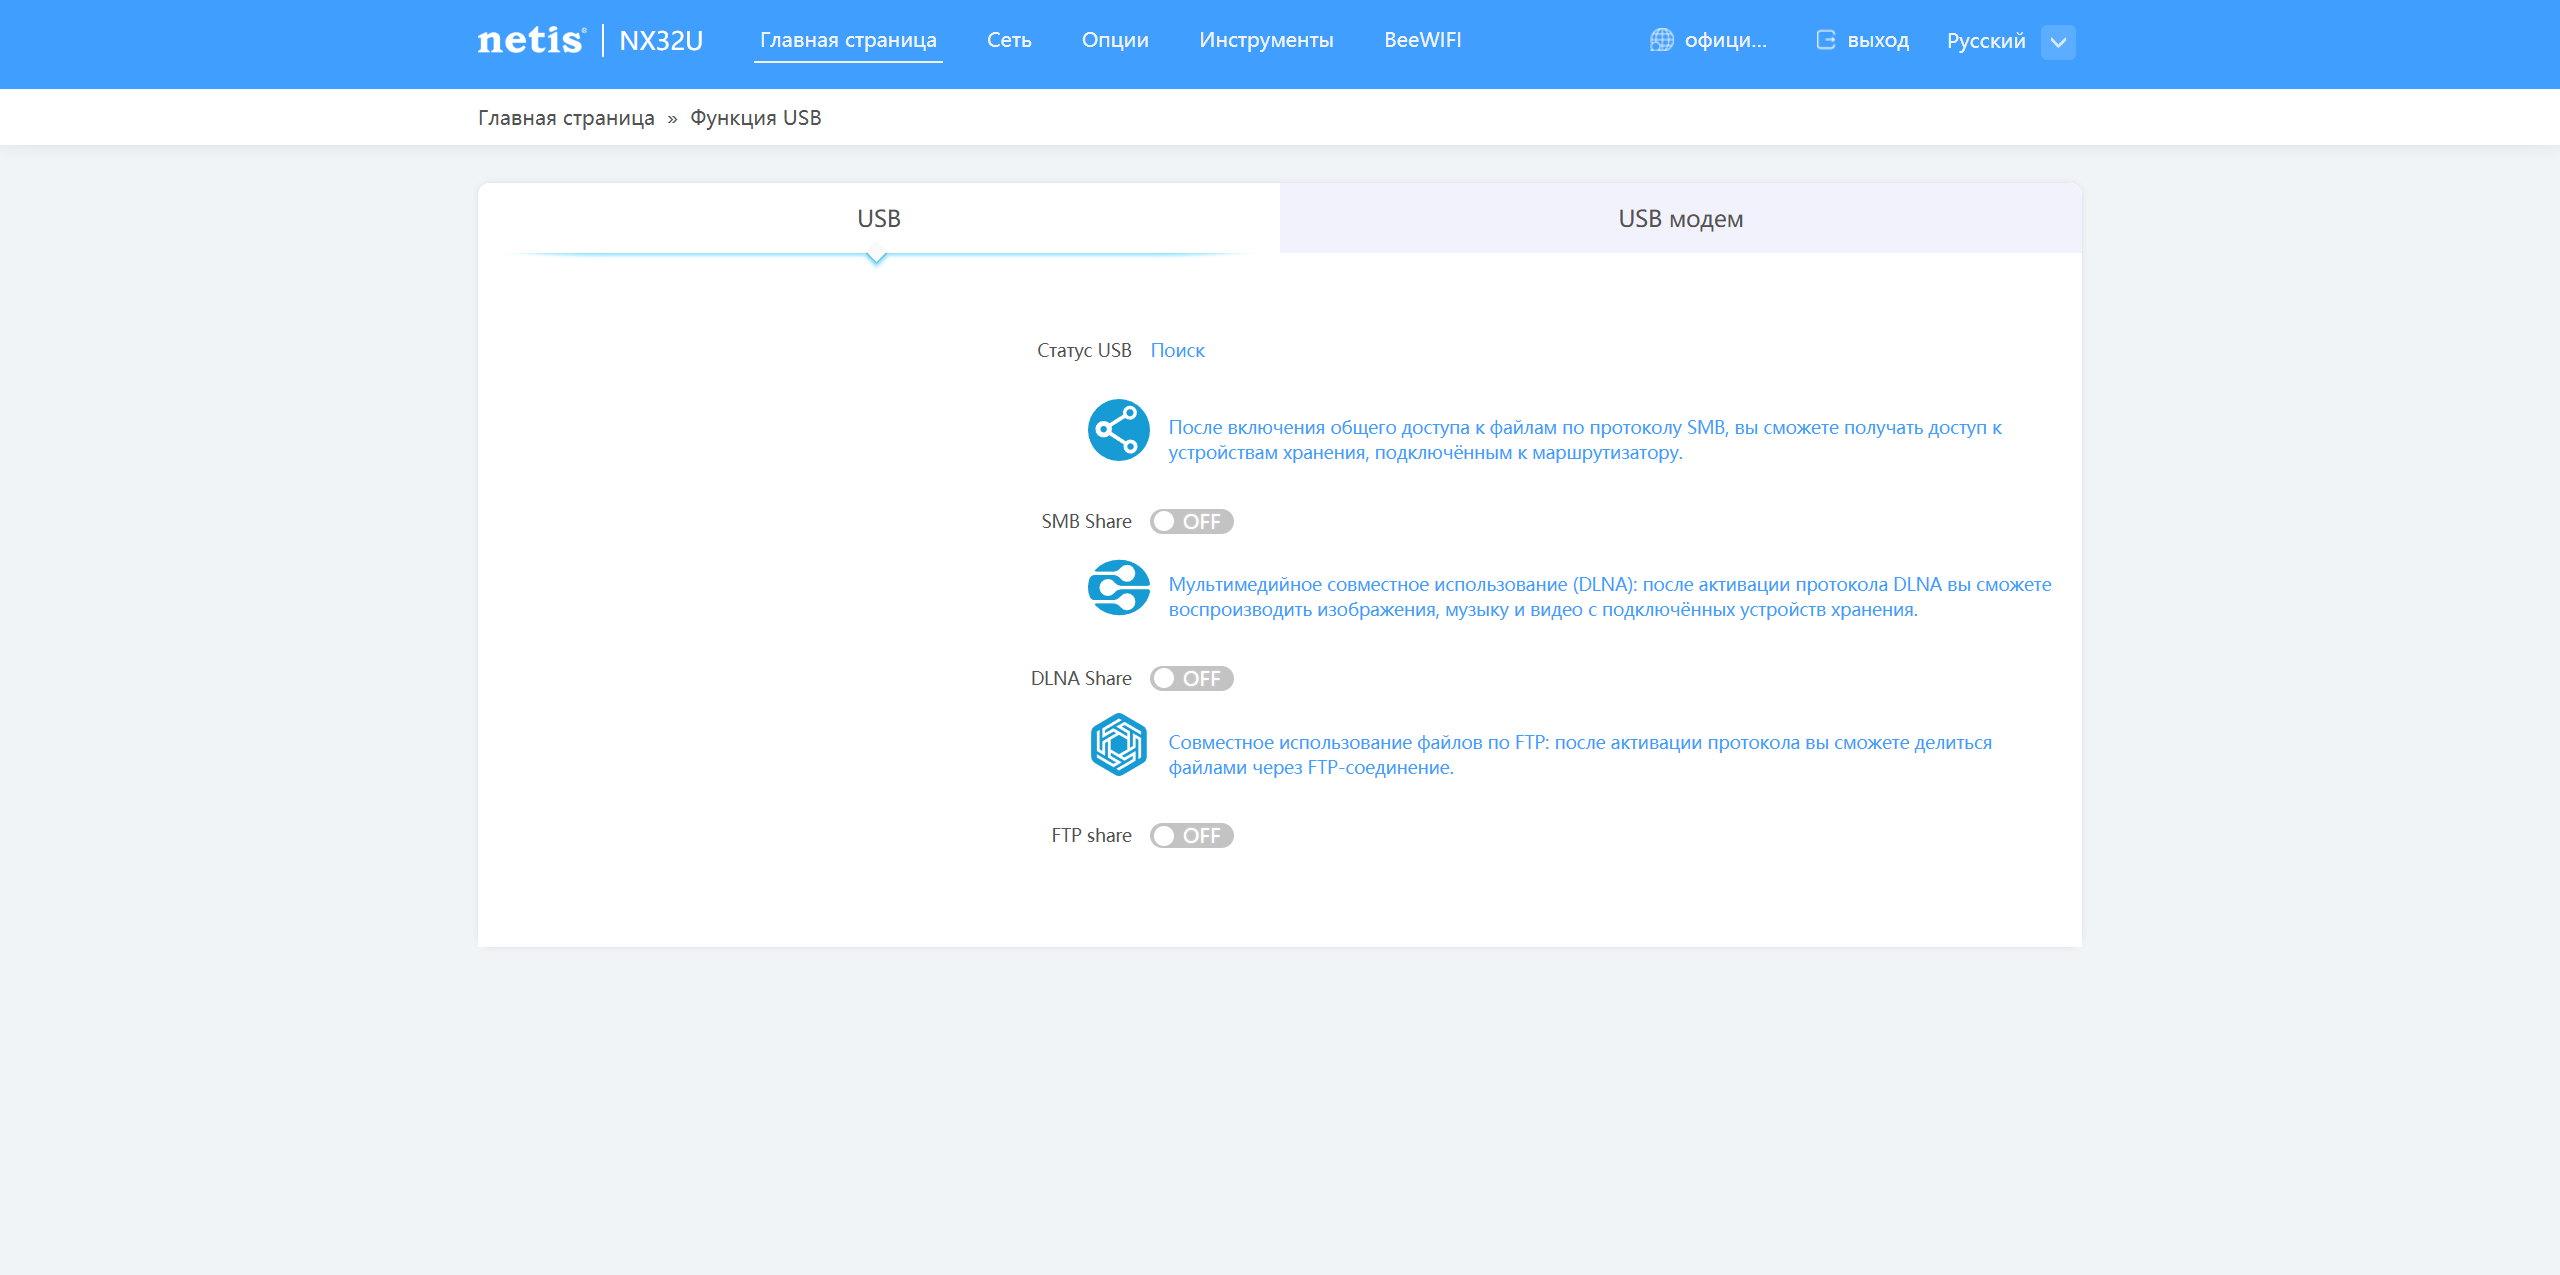
Task: Toggle FTP share on
Action: 1191,836
